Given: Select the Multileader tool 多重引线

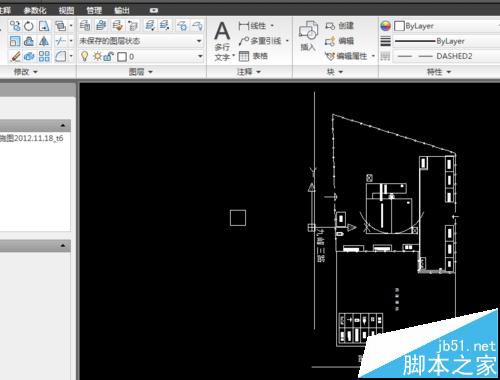Looking at the screenshot, I should [260, 41].
